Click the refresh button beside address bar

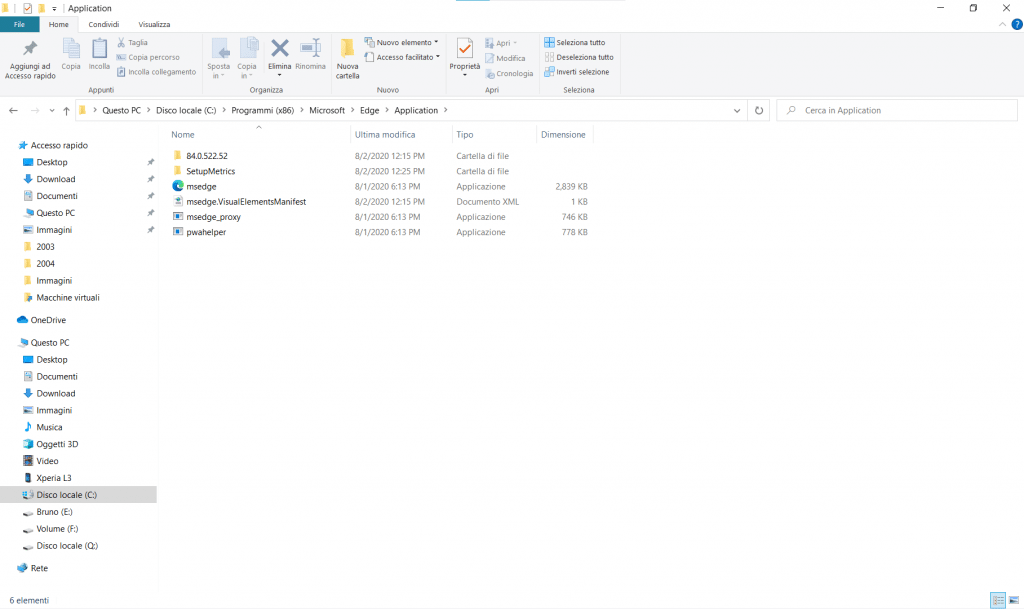coord(759,110)
